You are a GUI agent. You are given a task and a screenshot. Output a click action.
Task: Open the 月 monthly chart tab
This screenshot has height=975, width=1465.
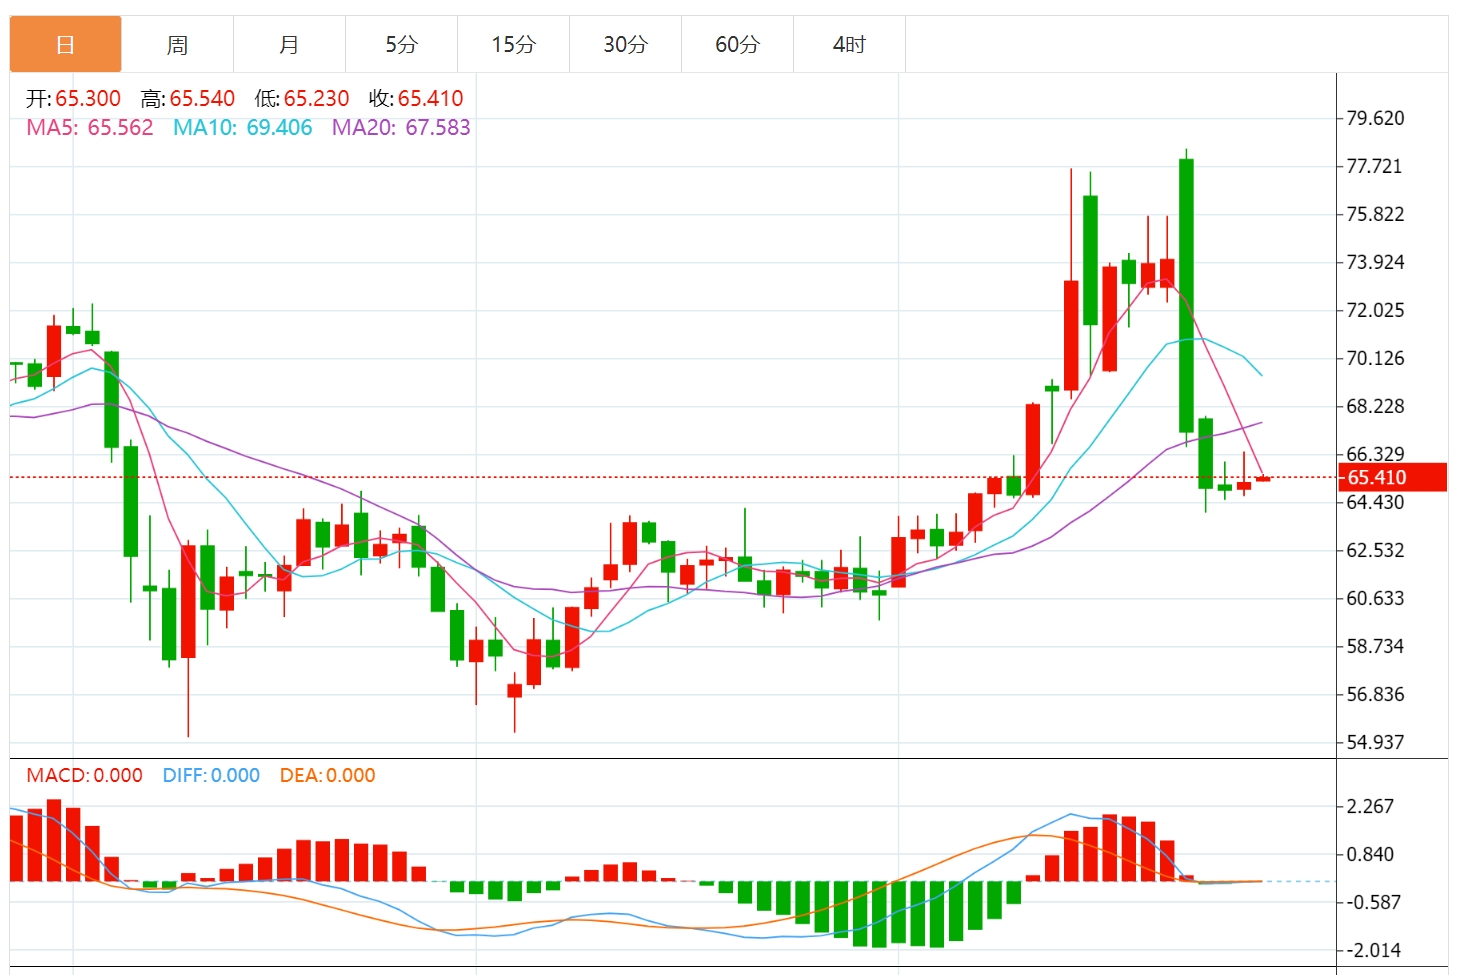coord(290,44)
